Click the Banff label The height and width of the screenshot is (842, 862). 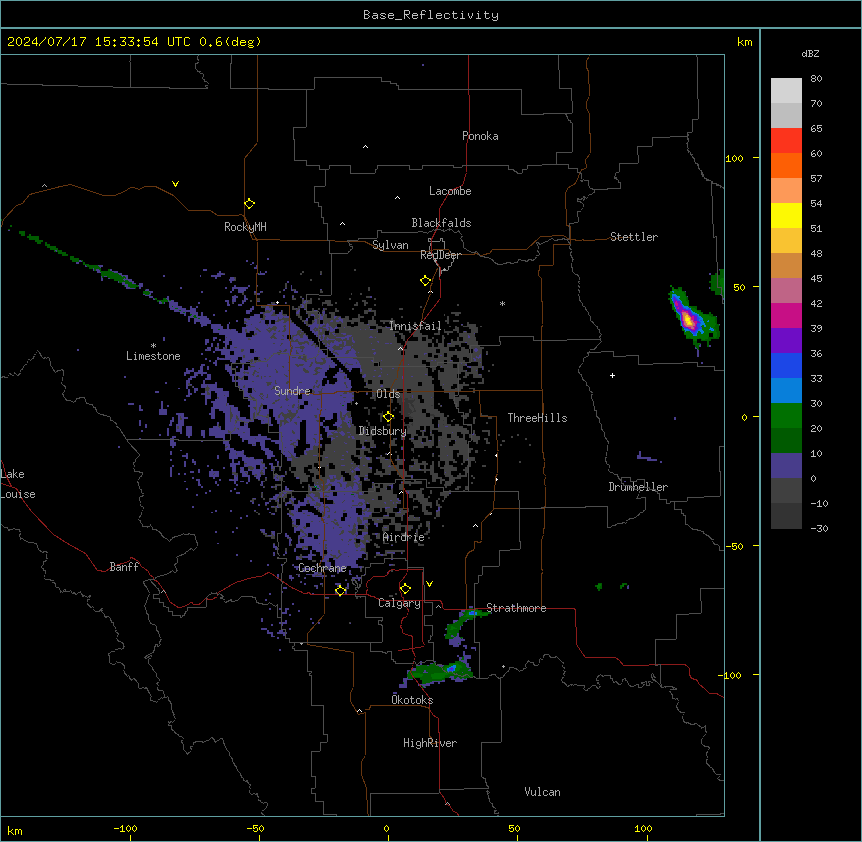click(124, 567)
